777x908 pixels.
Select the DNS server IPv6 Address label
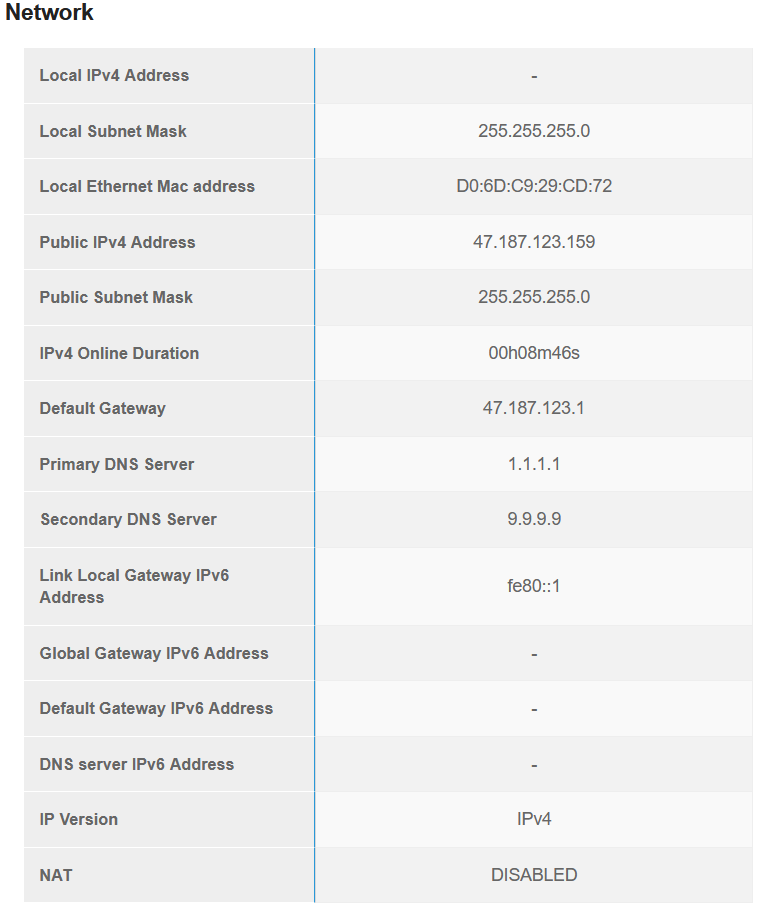coord(137,764)
